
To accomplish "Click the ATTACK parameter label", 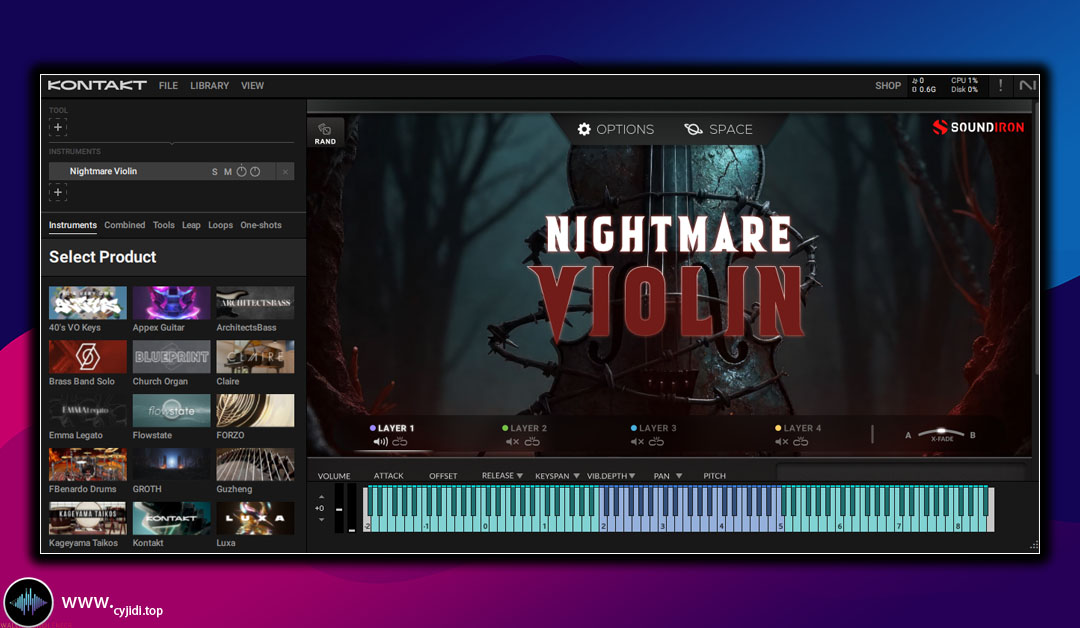I will pyautogui.click(x=388, y=476).
